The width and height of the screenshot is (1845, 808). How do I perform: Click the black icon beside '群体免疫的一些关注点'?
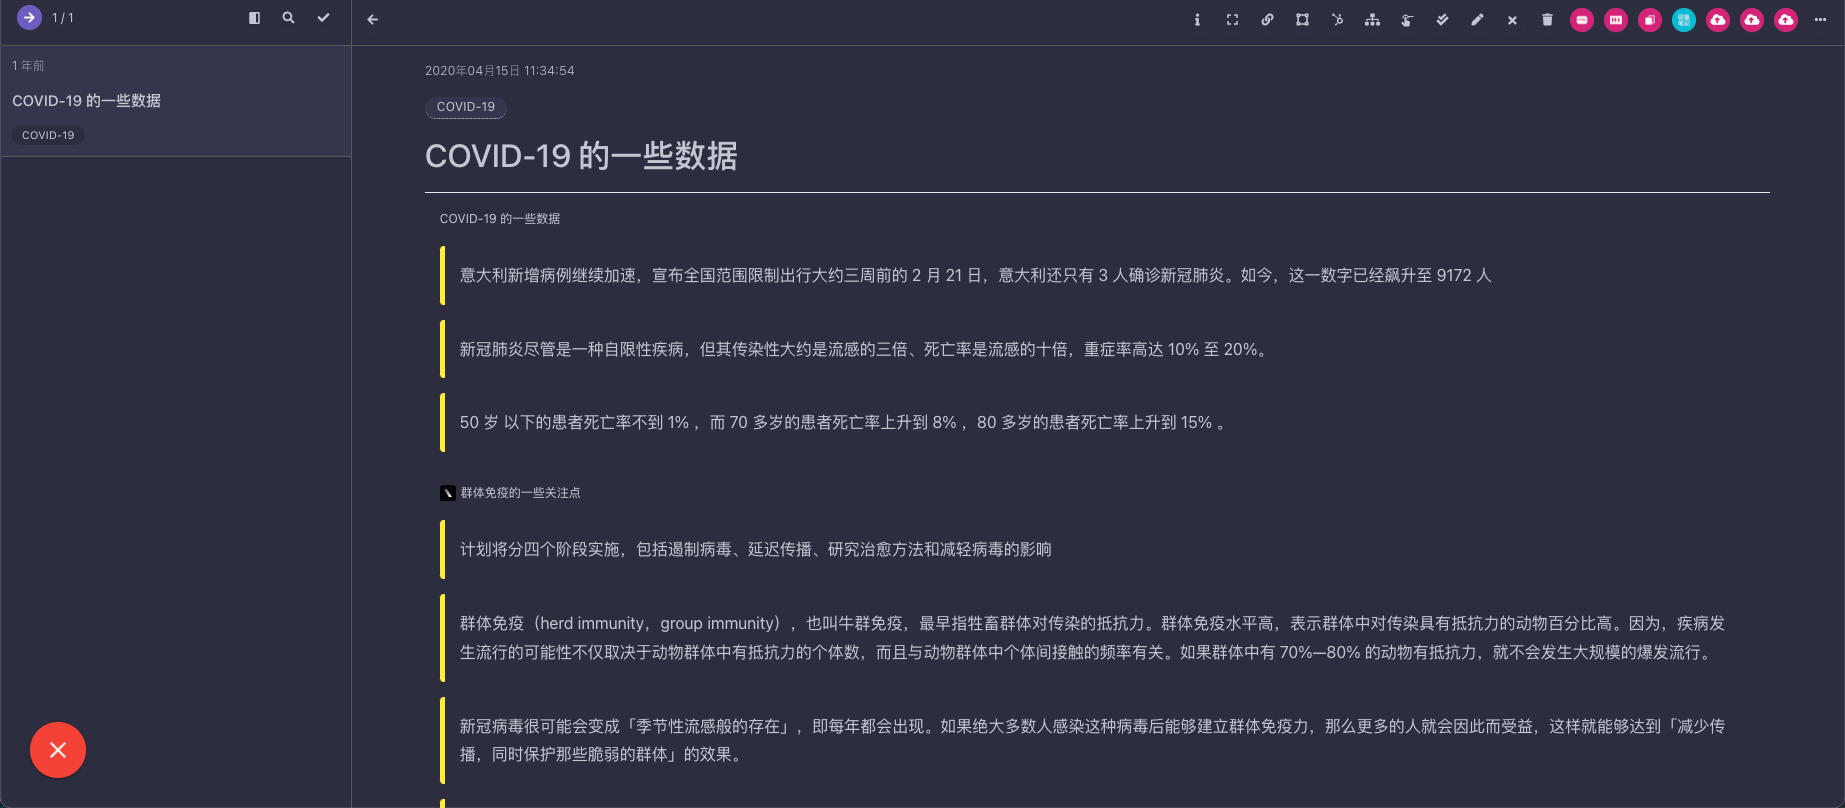(x=448, y=493)
